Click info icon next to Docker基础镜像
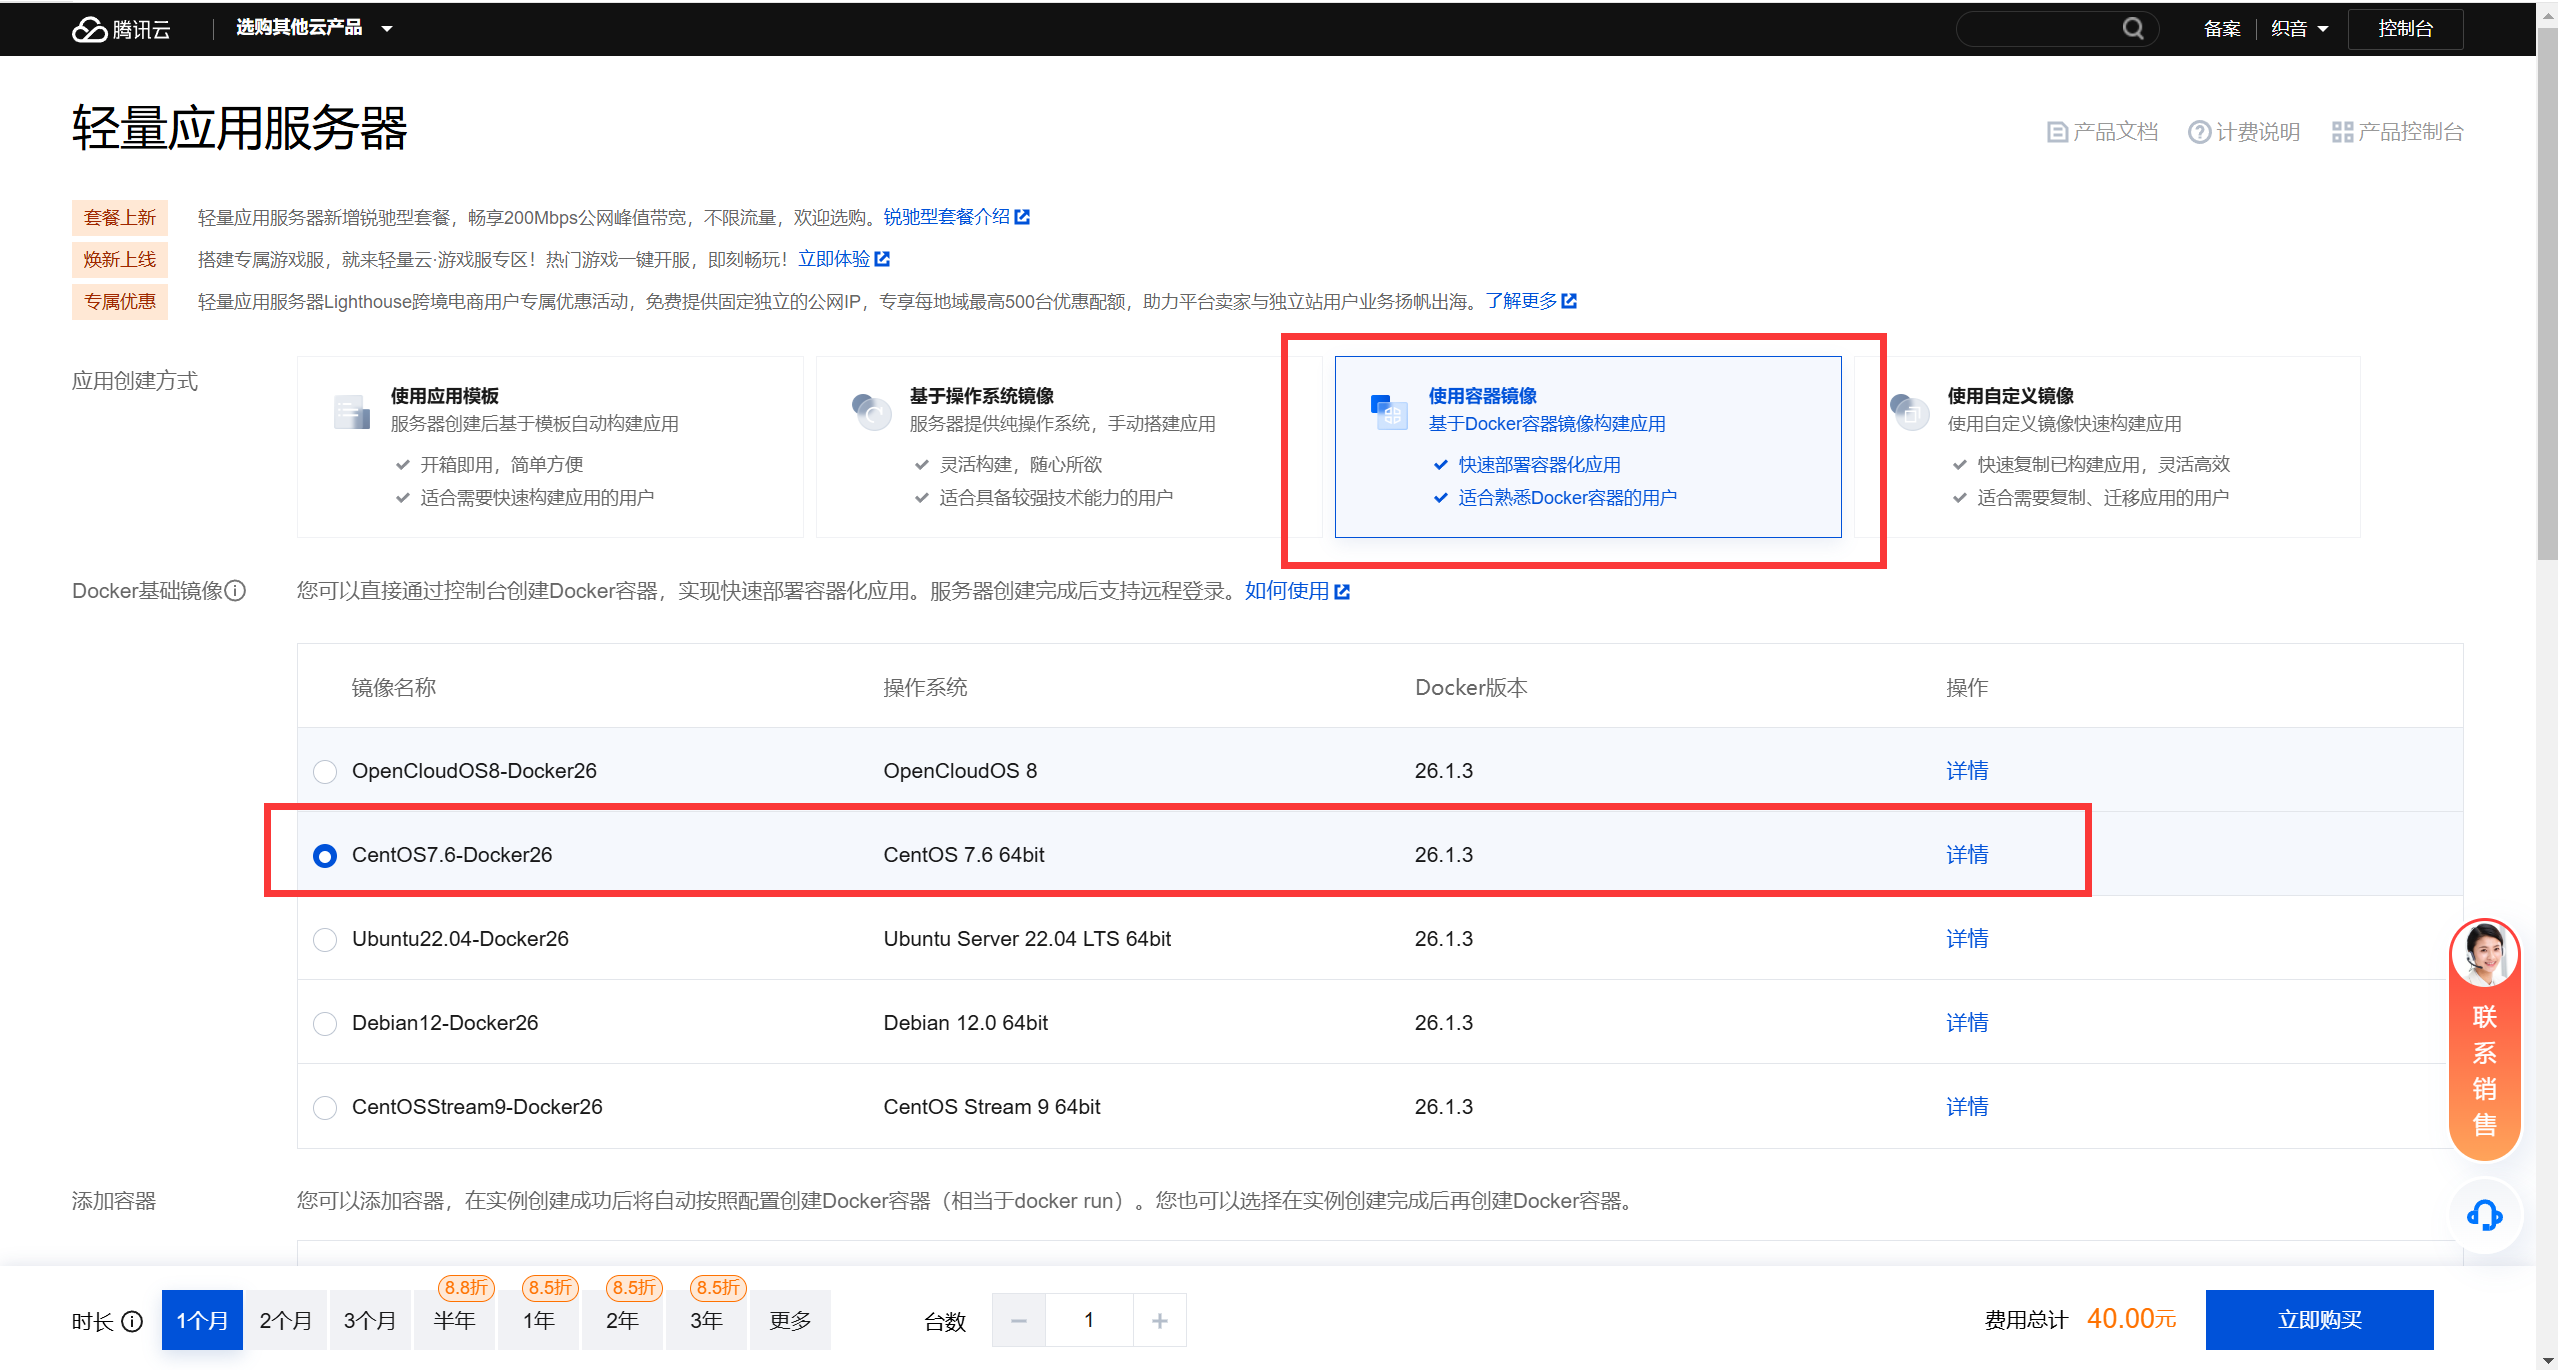 [236, 591]
